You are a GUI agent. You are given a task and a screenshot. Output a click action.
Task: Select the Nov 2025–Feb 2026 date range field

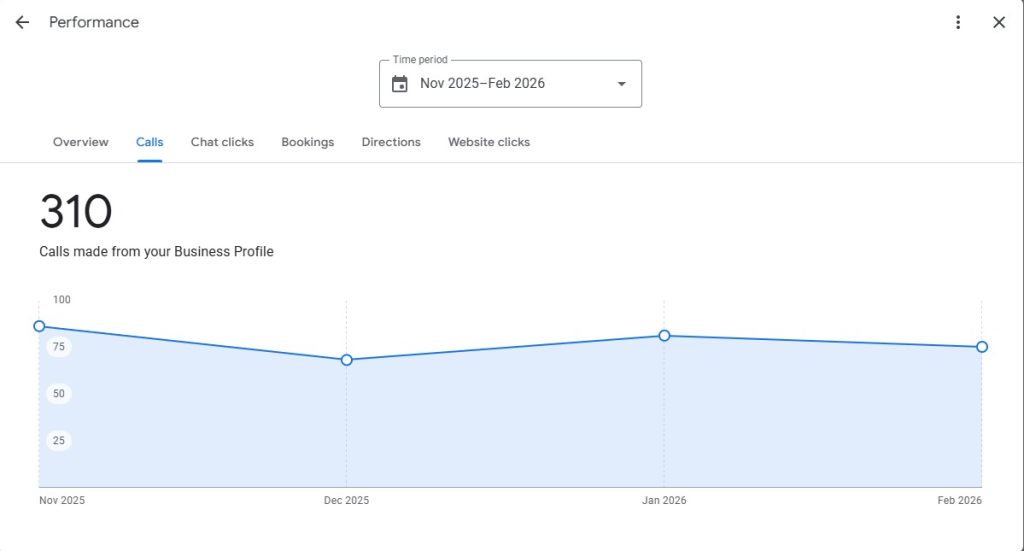tap(483, 84)
